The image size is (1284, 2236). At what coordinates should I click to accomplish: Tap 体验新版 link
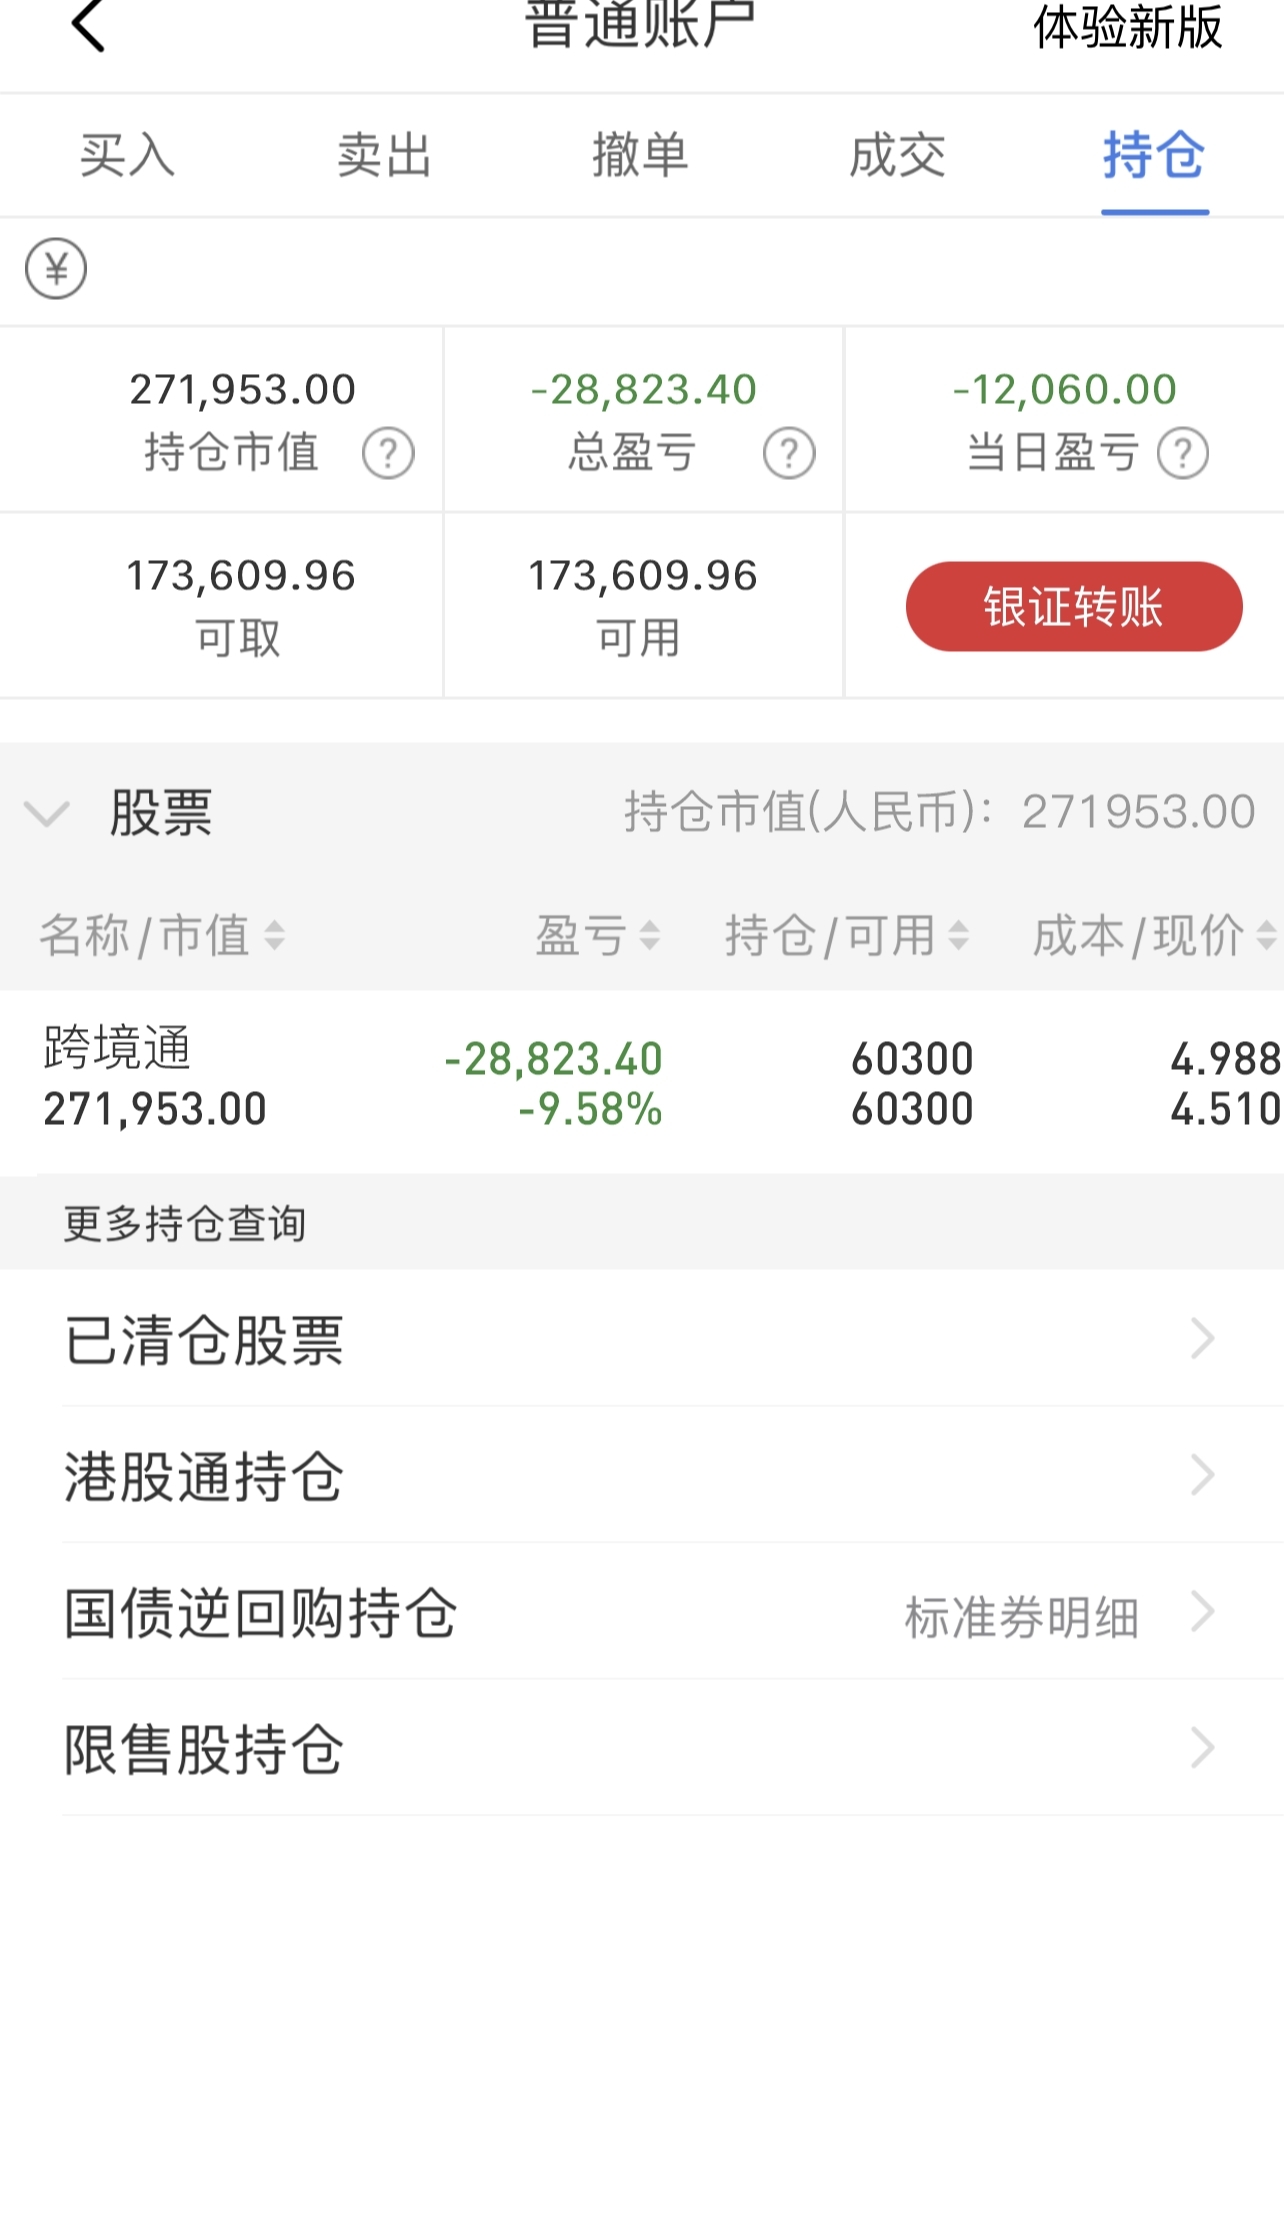(1127, 27)
